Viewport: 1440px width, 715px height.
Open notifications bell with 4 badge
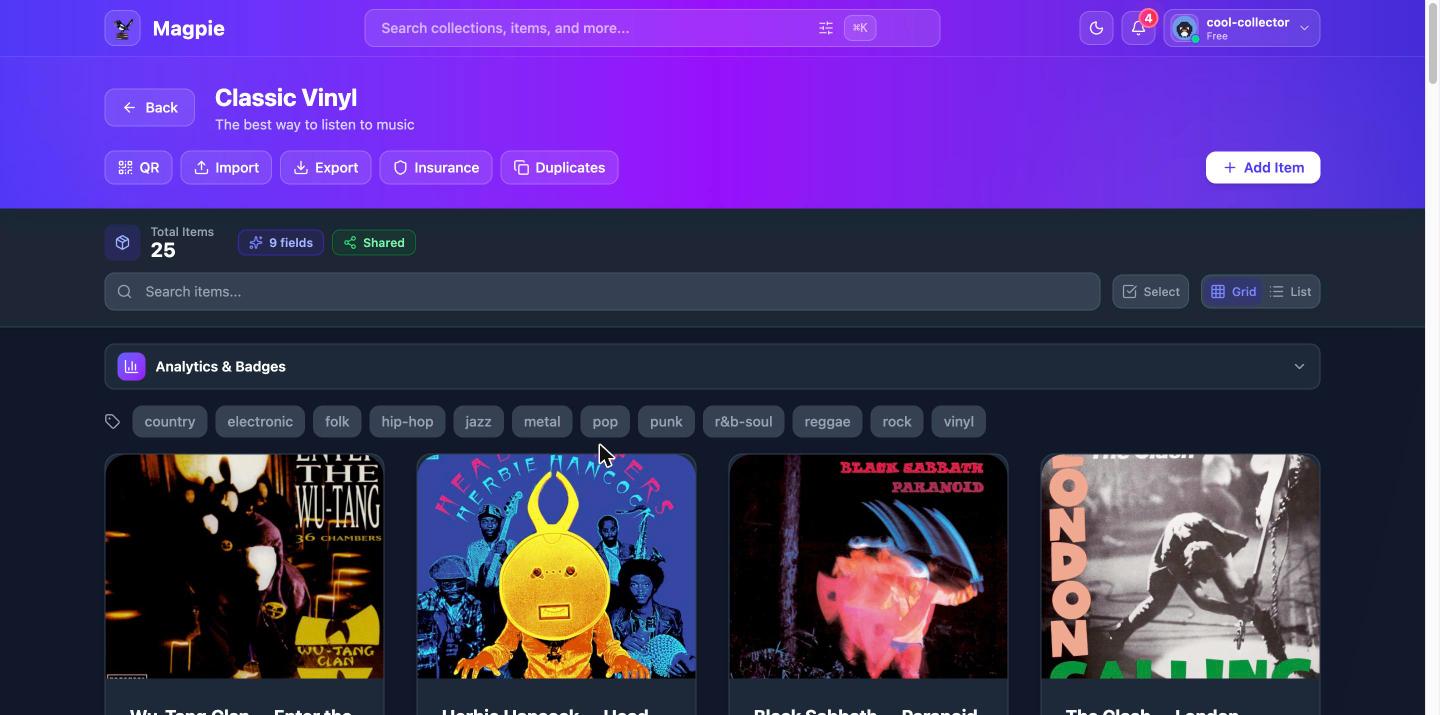click(x=1138, y=28)
